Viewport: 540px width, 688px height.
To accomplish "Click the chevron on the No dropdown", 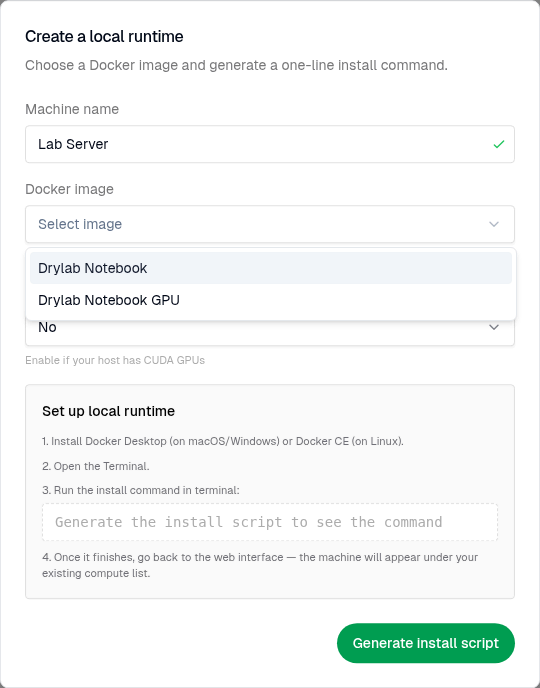I will (494, 327).
